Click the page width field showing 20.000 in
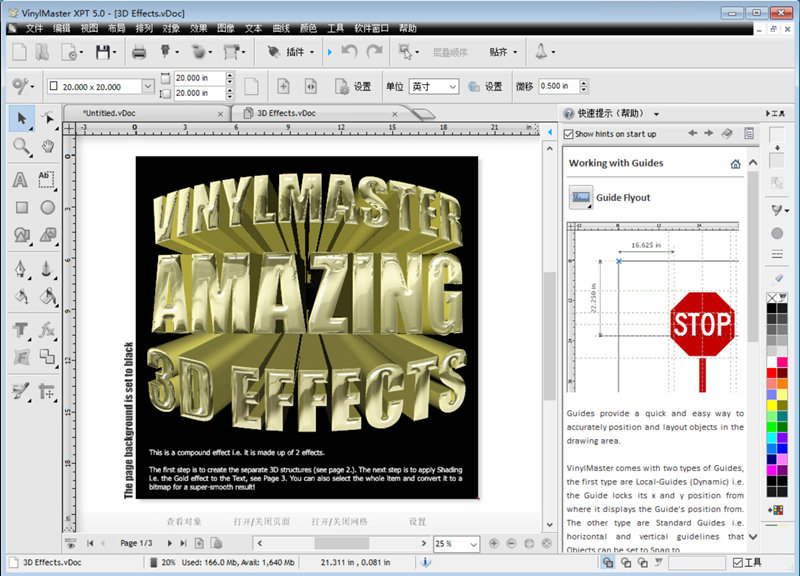800x576 pixels. click(197, 78)
